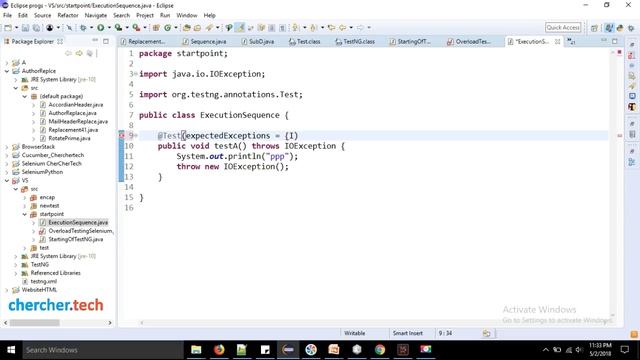Image resolution: width=640 pixels, height=360 pixels.
Task: Click the Smart Insert status bar entry
Action: pos(407,333)
